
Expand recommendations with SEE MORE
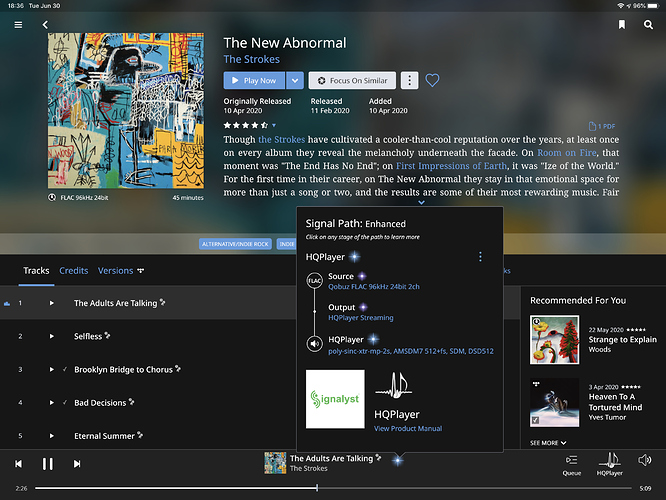(x=548, y=443)
